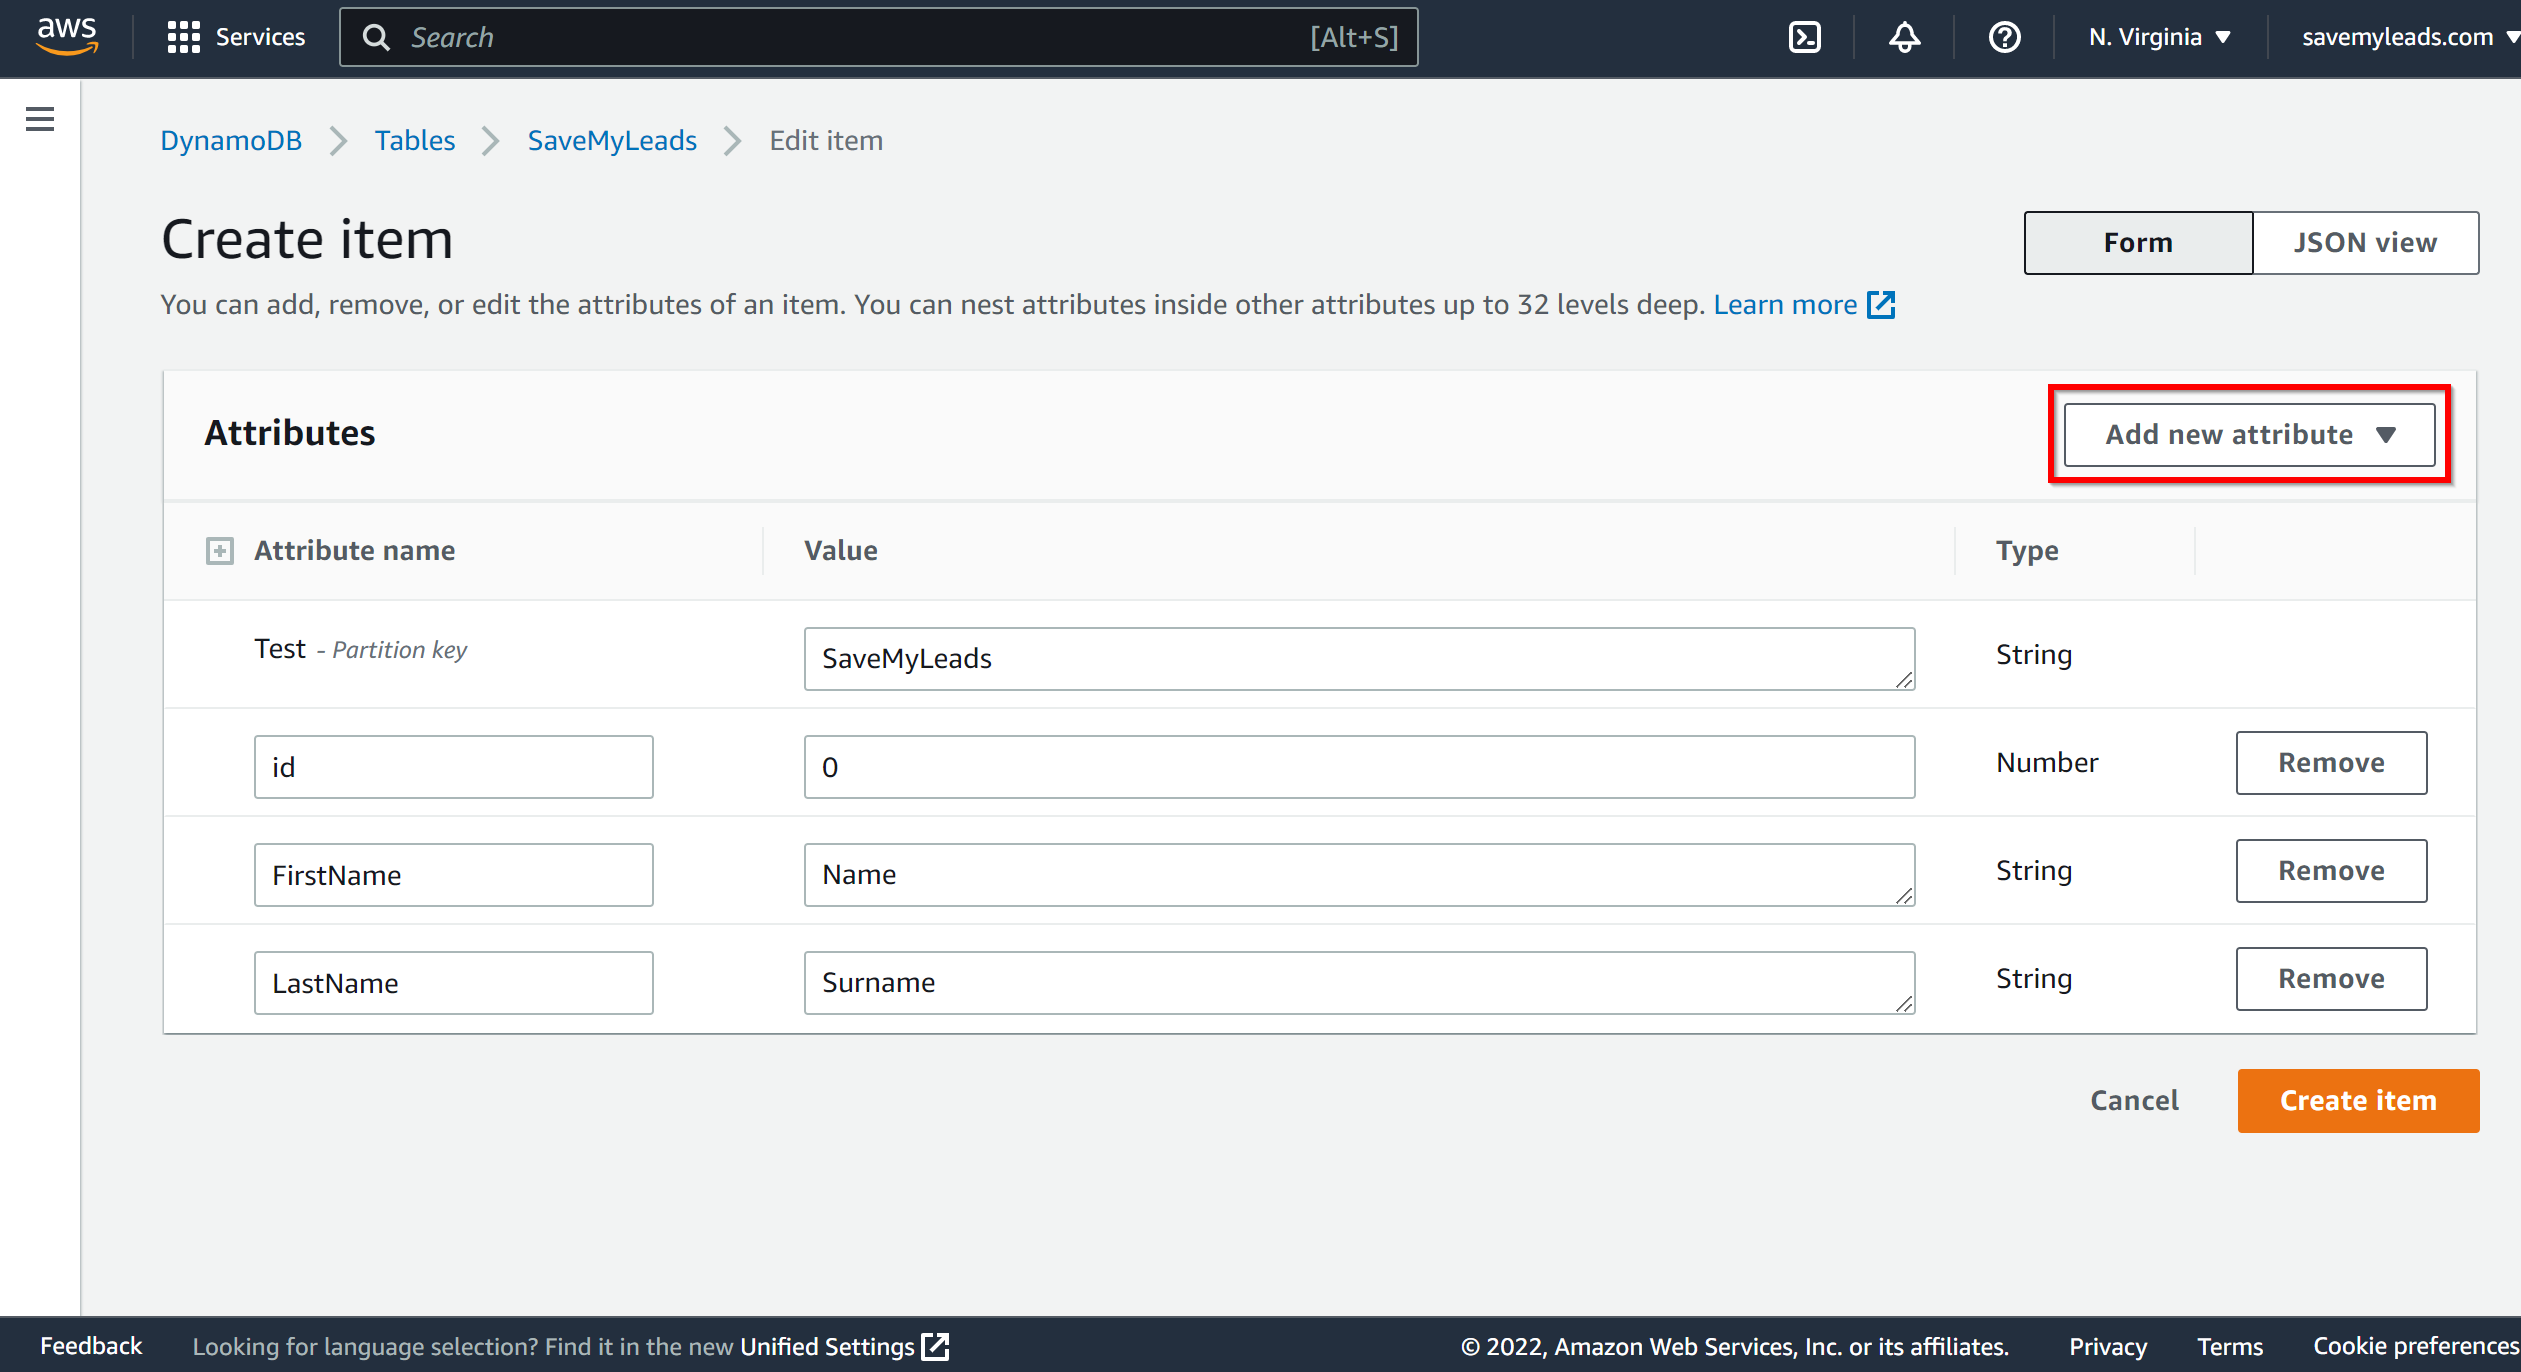Switch to JSON view tab
2521x1372 pixels.
click(x=2365, y=242)
